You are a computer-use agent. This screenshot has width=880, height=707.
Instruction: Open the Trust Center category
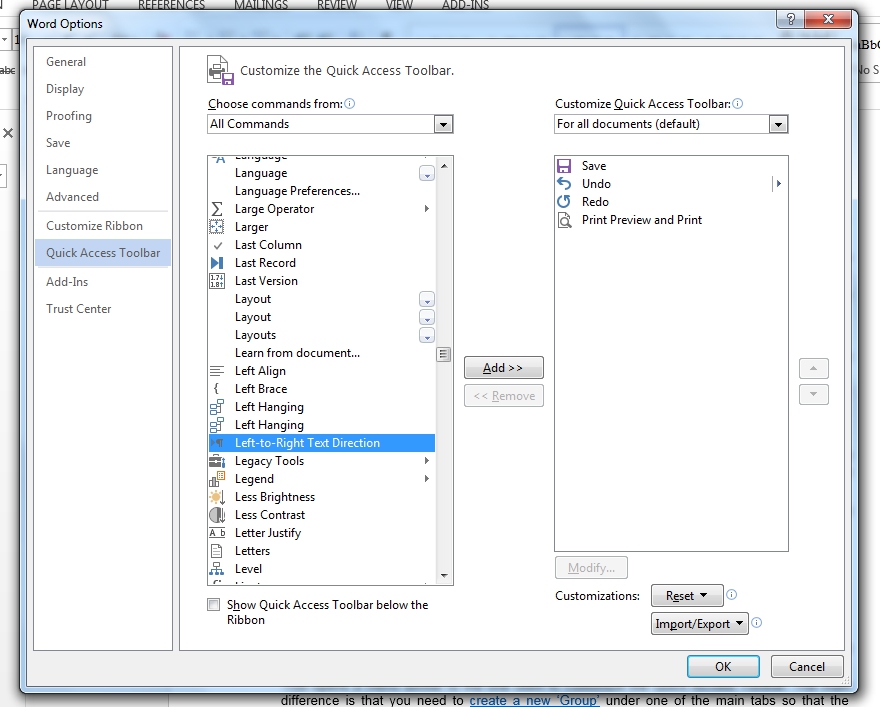click(x=79, y=309)
